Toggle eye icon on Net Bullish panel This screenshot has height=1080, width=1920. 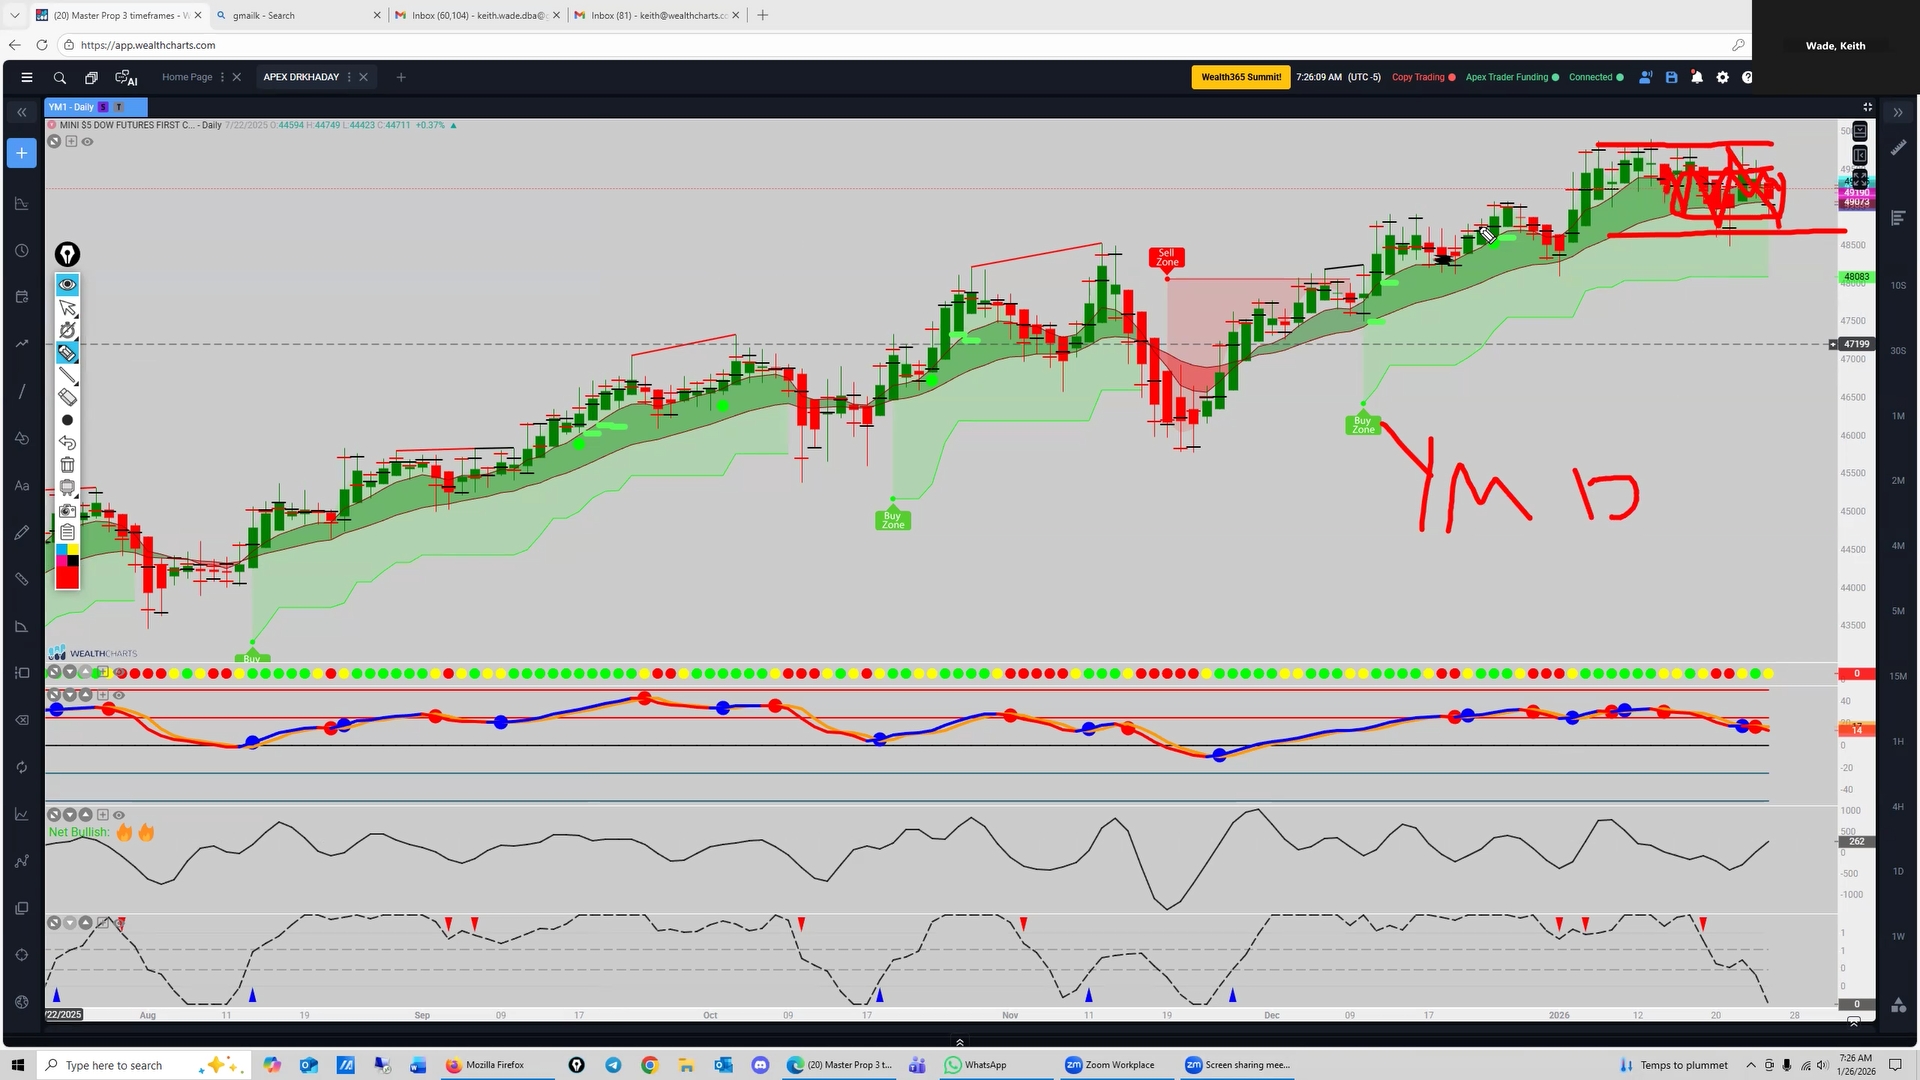[119, 815]
